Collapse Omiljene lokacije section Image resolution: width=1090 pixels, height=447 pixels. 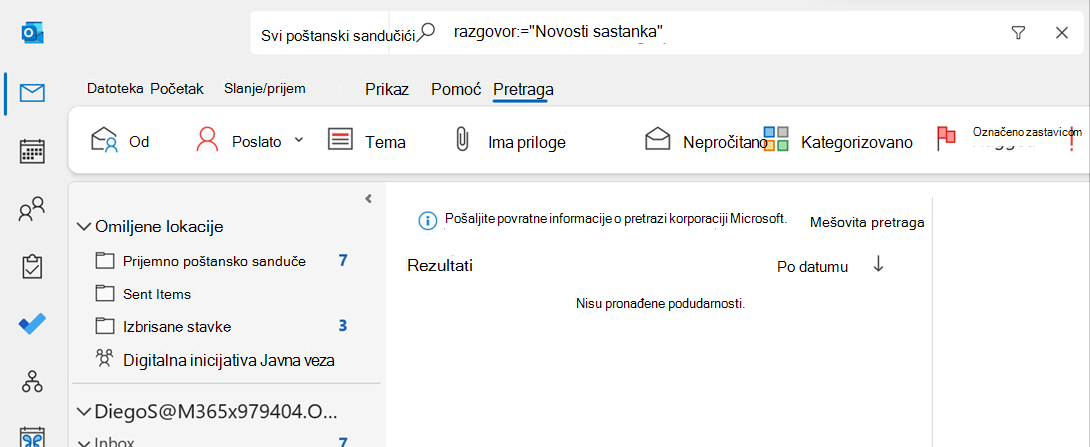[x=84, y=226]
